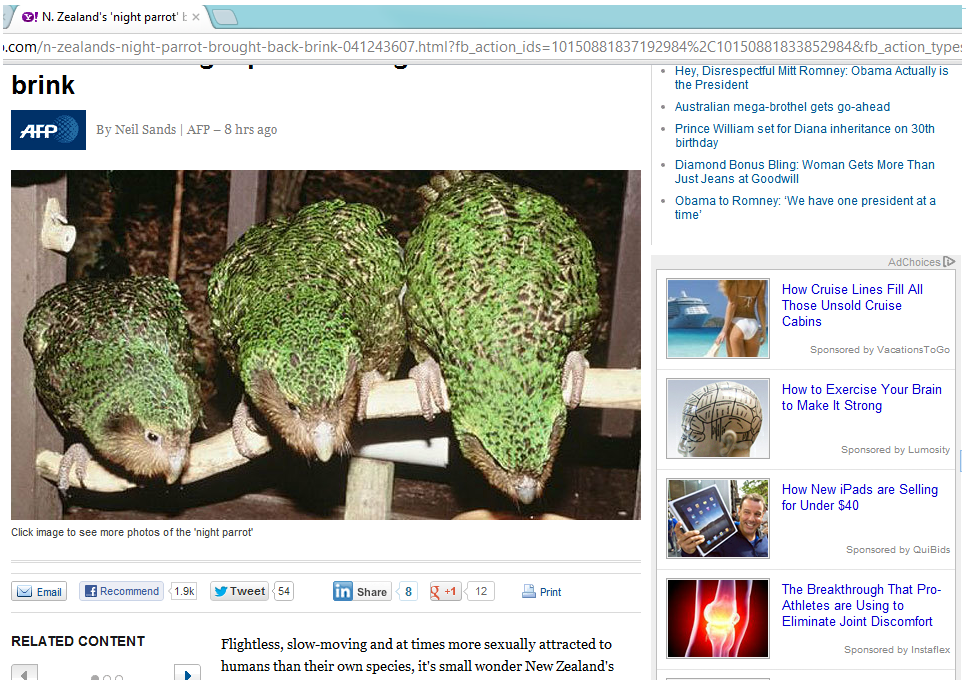Close the N. Zealand's 'night parrot' tab
The height and width of the screenshot is (684, 966).
point(196,17)
